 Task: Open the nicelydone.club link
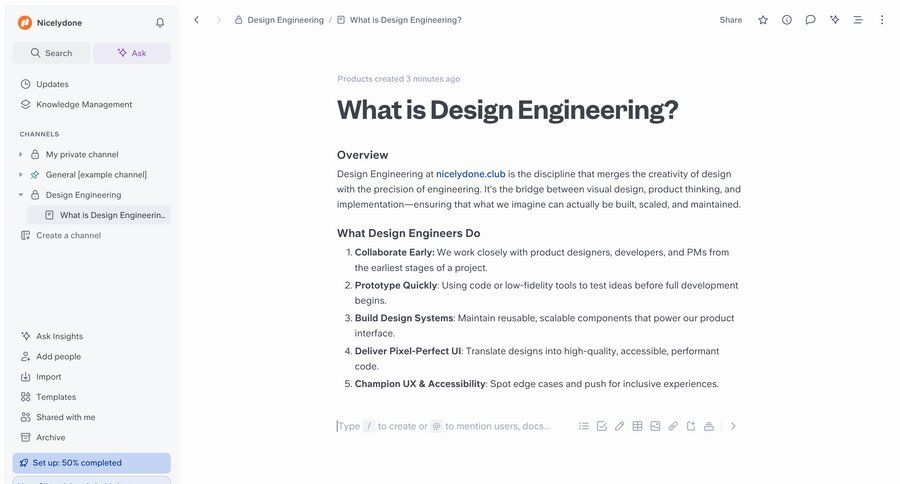tap(470, 173)
